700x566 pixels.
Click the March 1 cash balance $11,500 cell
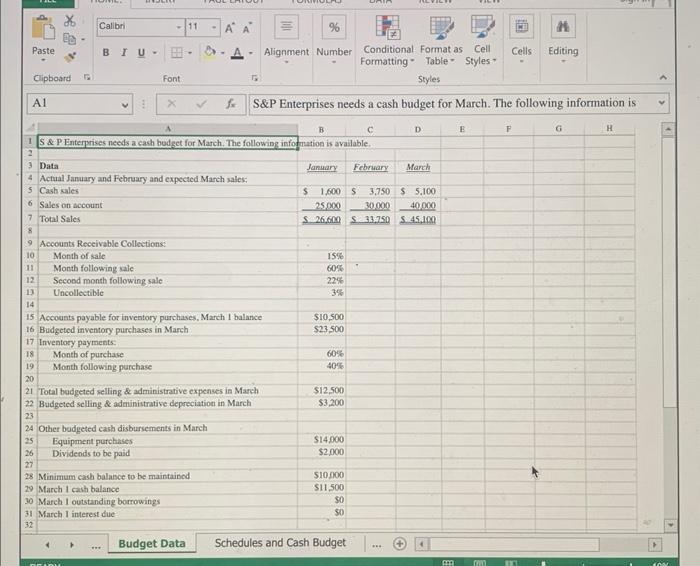click(x=321, y=487)
